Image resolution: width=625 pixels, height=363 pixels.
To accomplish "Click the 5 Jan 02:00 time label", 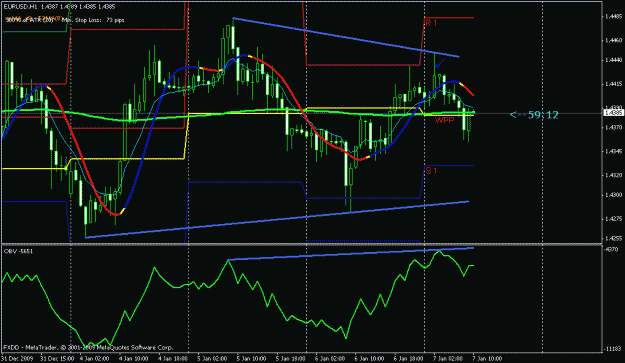I will (212, 358).
